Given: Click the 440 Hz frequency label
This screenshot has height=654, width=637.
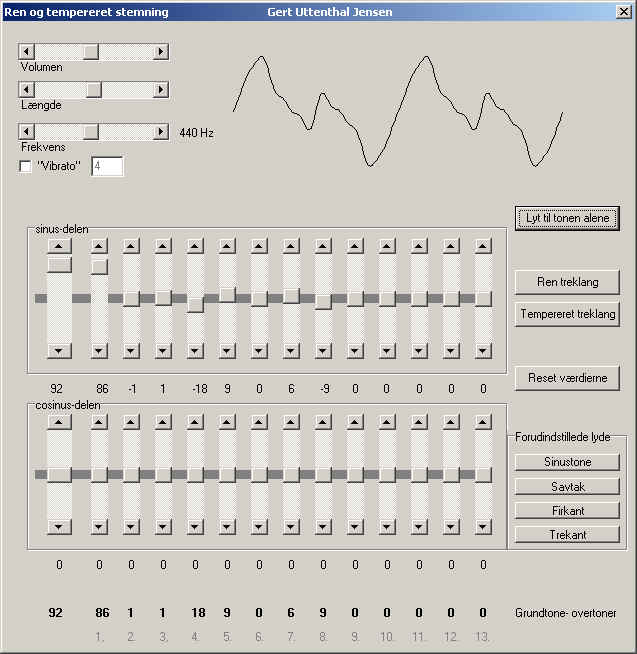Looking at the screenshot, I should [x=196, y=133].
